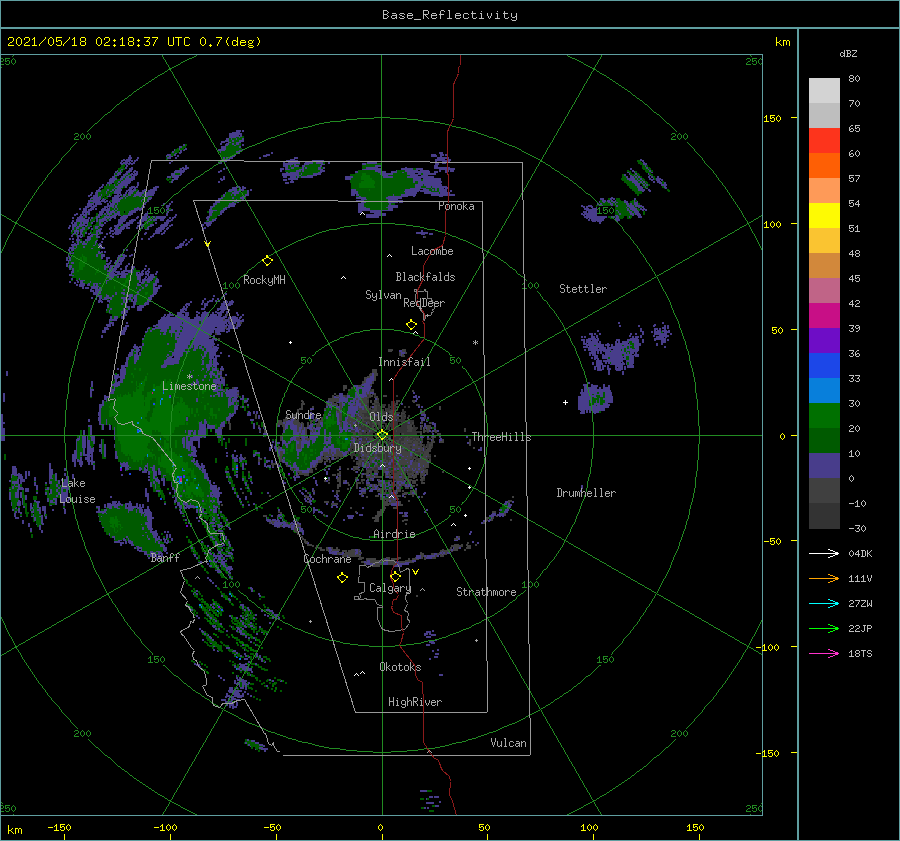Click the Lake Louise label
The image size is (900, 841).
[x=77, y=491]
